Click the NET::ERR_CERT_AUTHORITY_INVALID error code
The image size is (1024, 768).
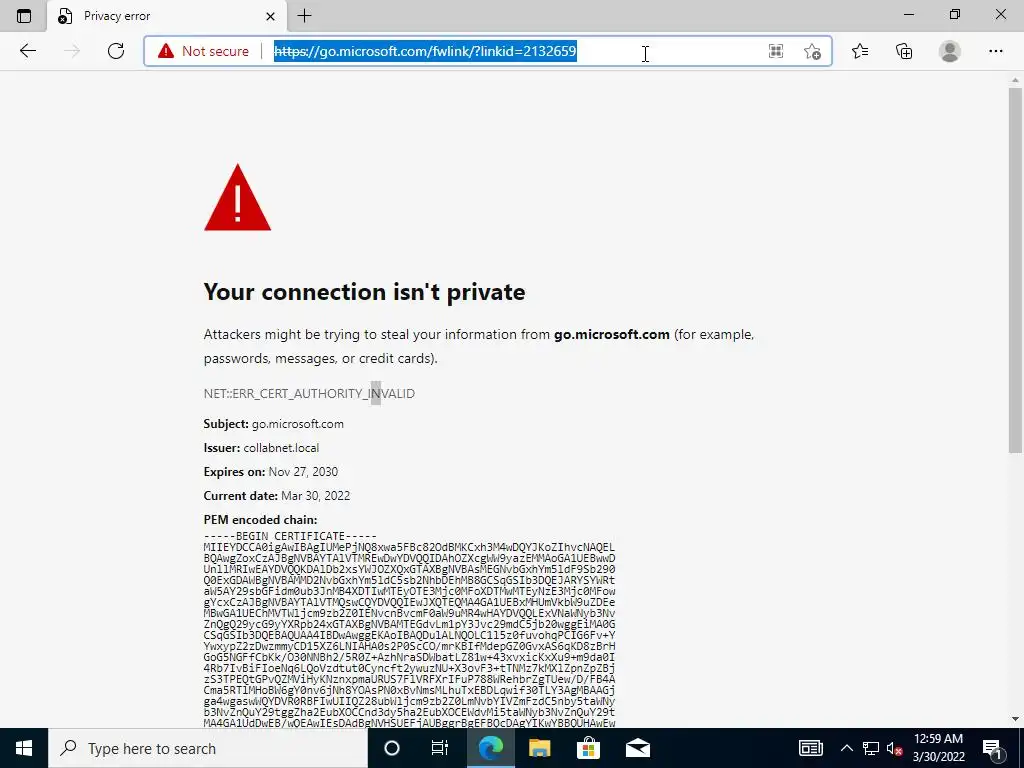309,393
